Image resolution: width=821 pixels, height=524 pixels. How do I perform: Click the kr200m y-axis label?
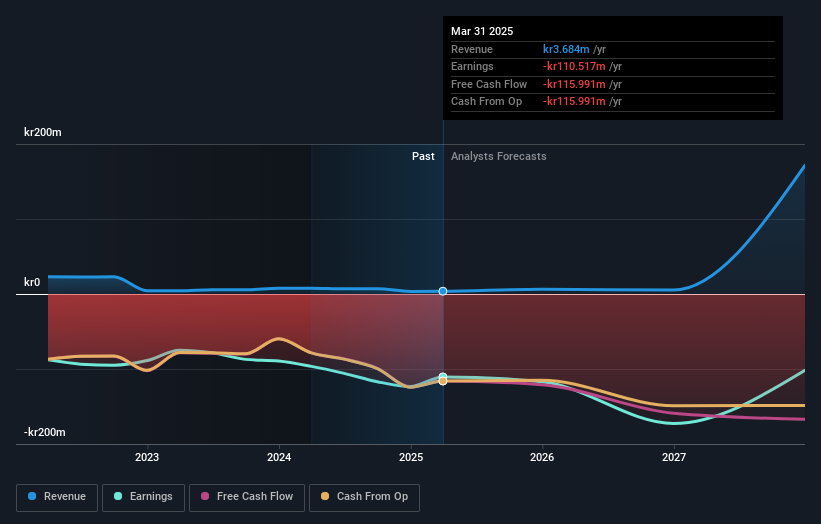click(42, 132)
